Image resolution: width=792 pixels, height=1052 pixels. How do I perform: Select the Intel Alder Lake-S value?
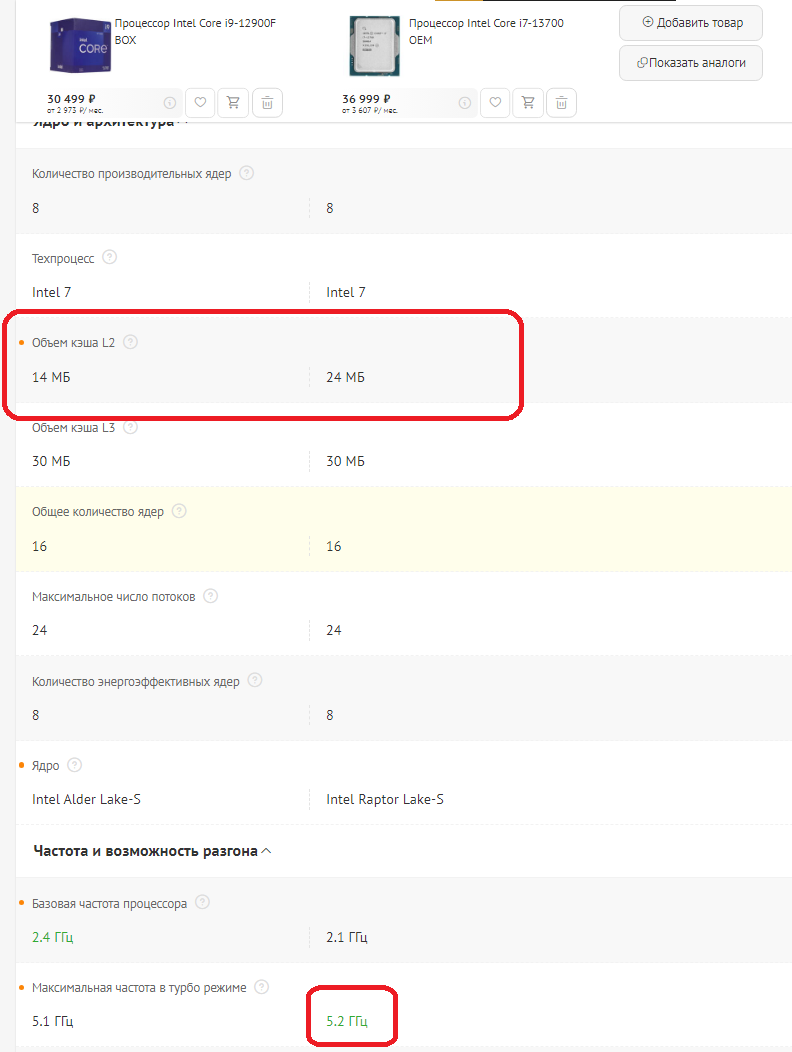click(x=87, y=799)
